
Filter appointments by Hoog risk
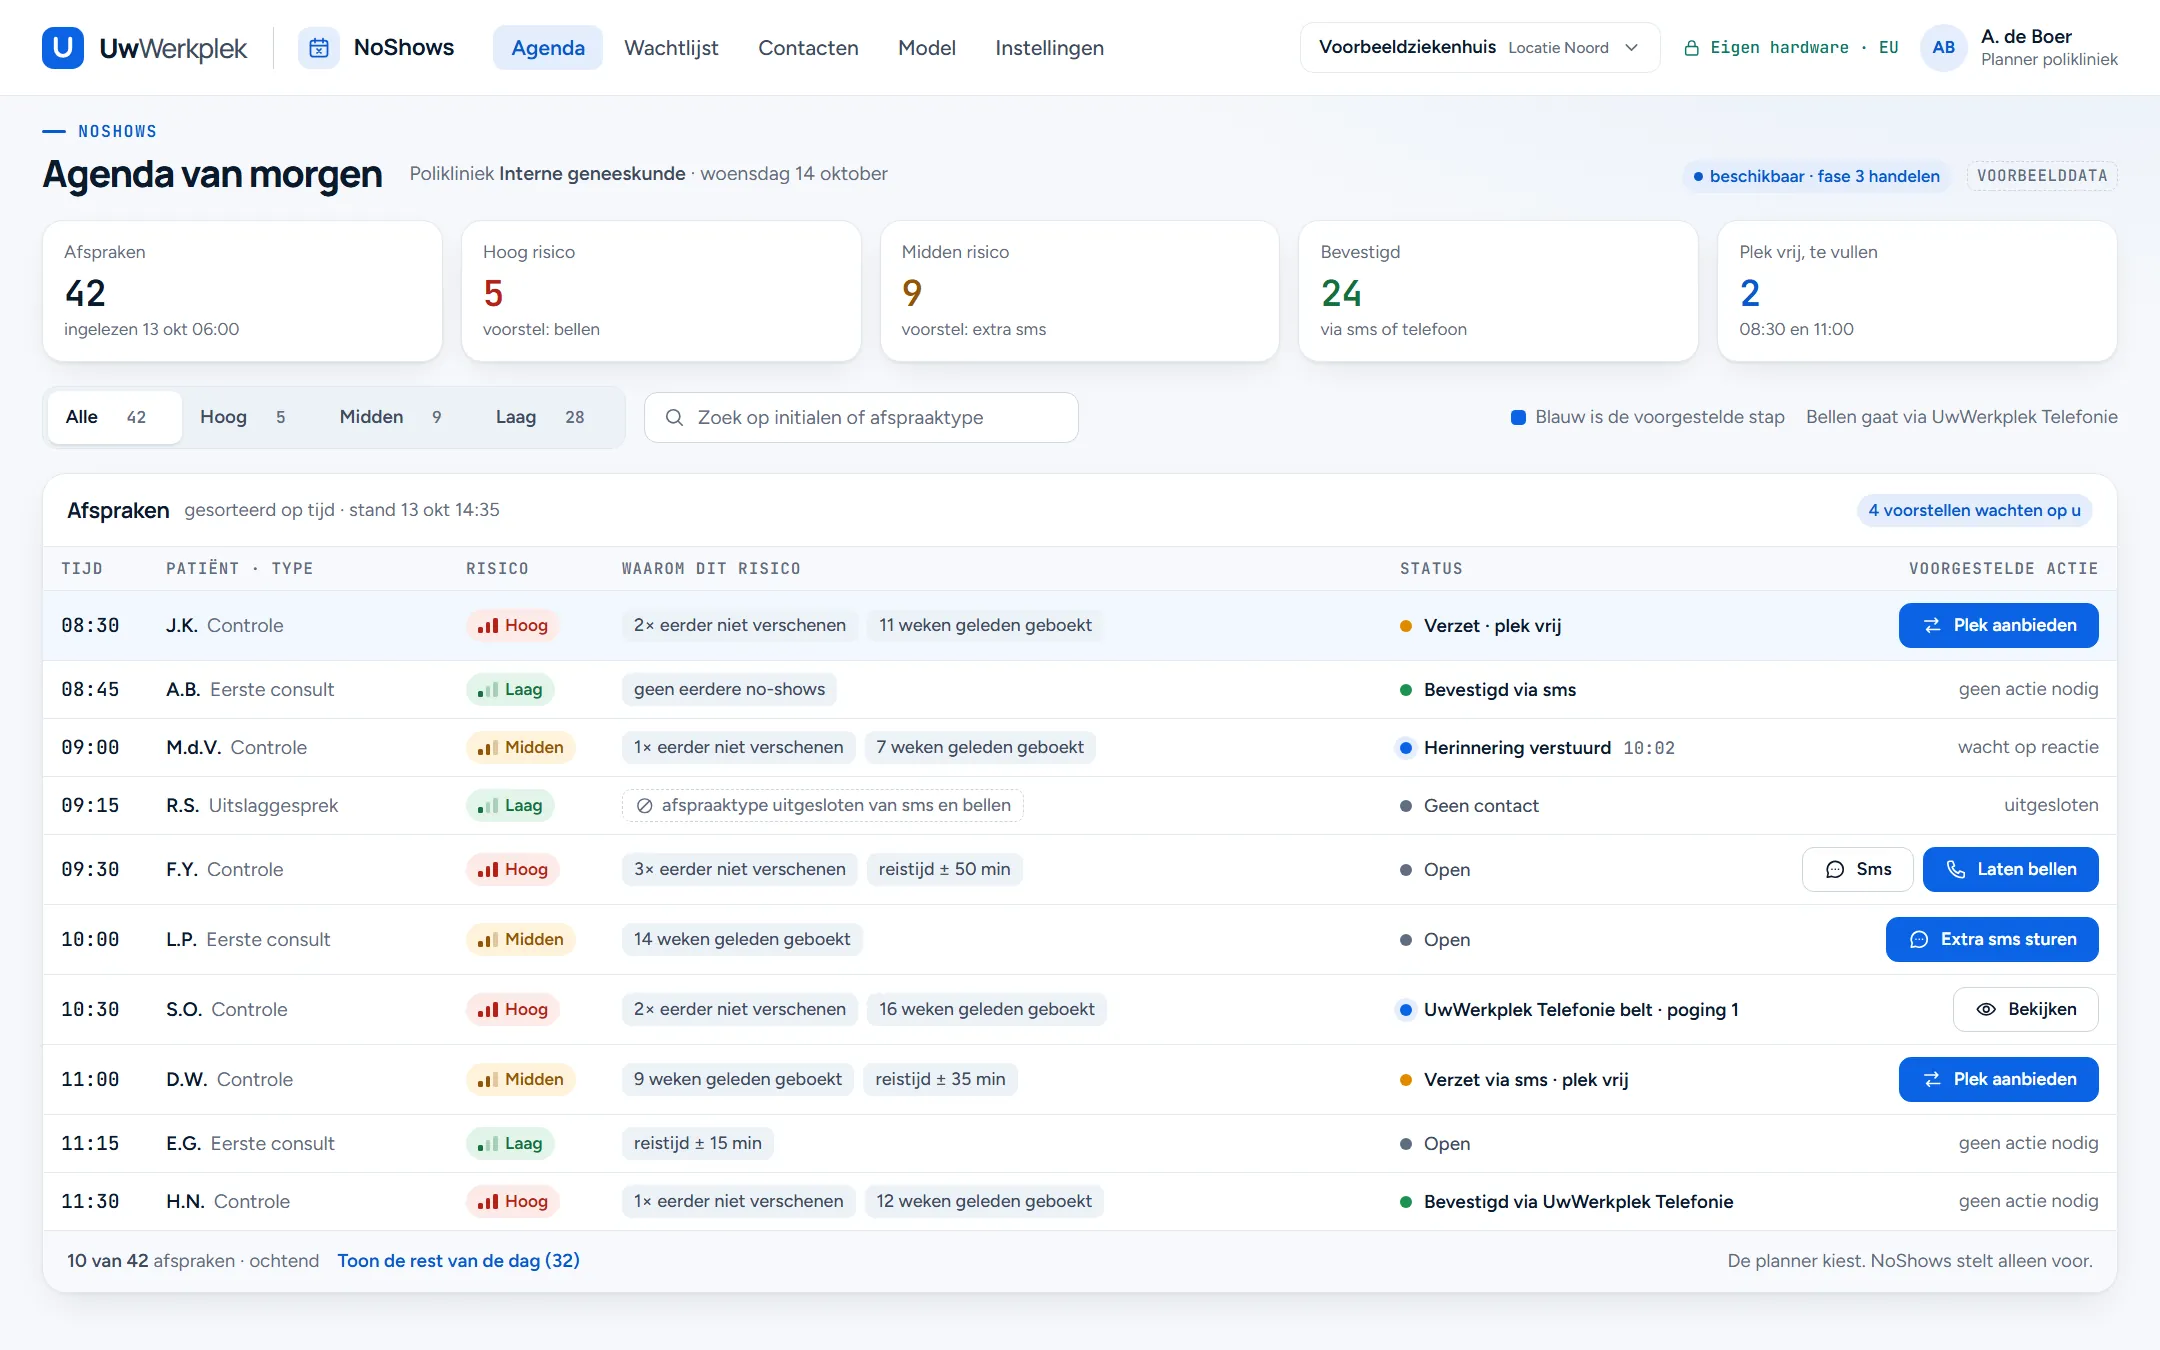point(243,417)
